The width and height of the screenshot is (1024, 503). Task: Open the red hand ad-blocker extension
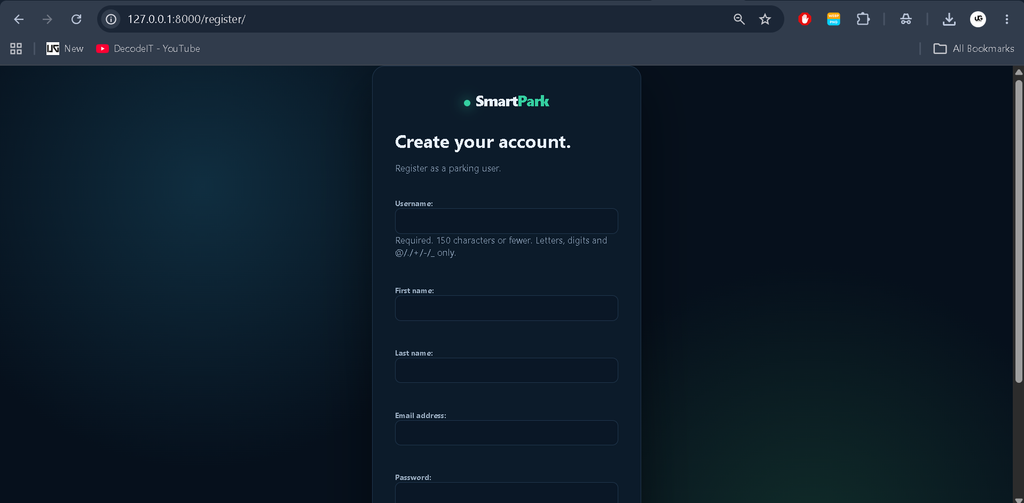[x=805, y=20]
